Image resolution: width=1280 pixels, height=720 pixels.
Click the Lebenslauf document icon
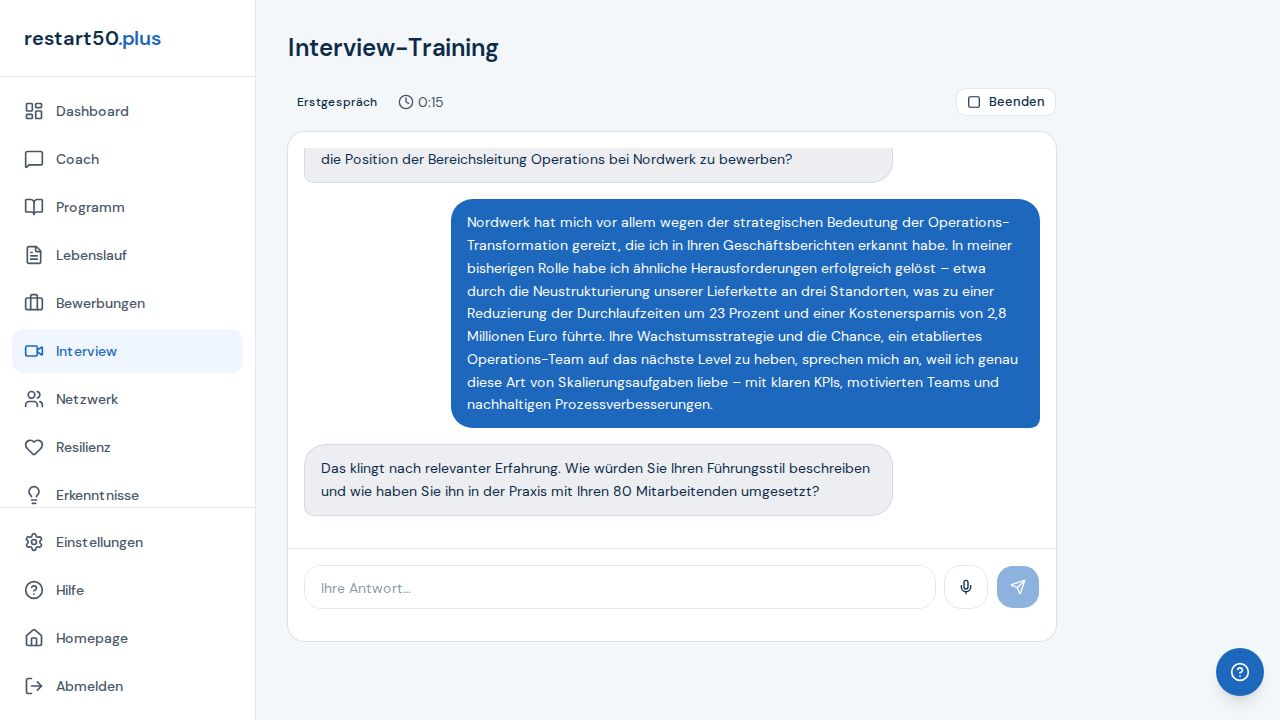tap(34, 255)
